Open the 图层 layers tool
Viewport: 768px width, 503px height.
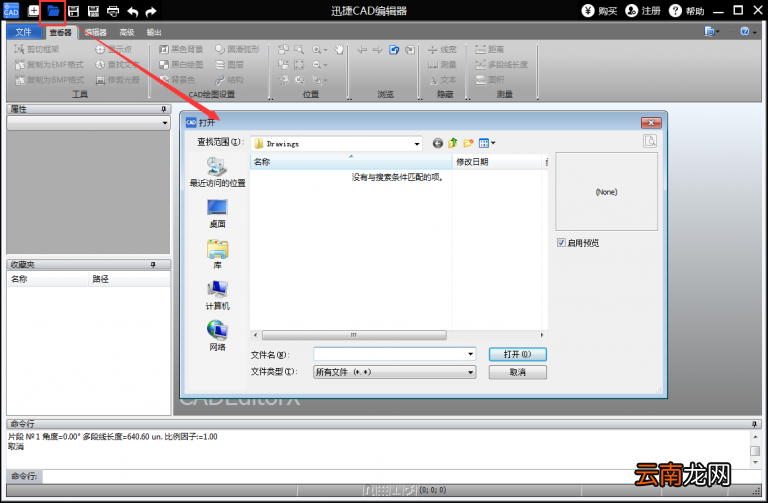coord(229,65)
